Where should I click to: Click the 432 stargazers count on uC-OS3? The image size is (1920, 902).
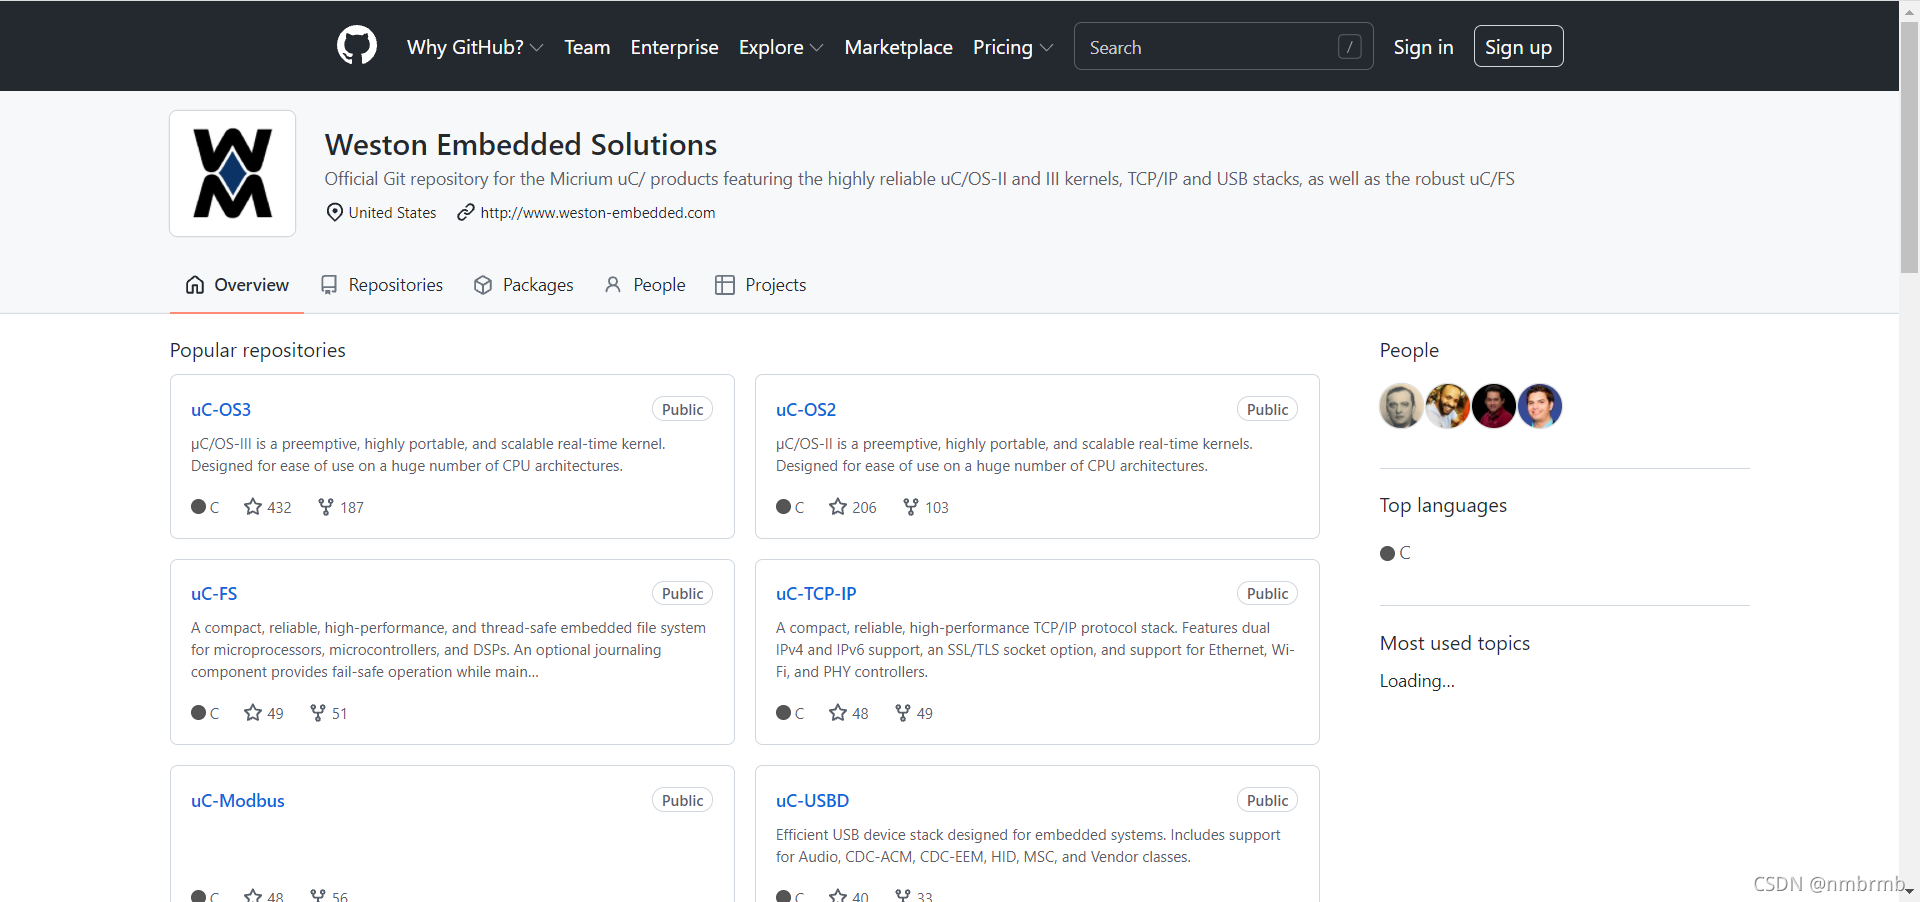pyautogui.click(x=279, y=508)
